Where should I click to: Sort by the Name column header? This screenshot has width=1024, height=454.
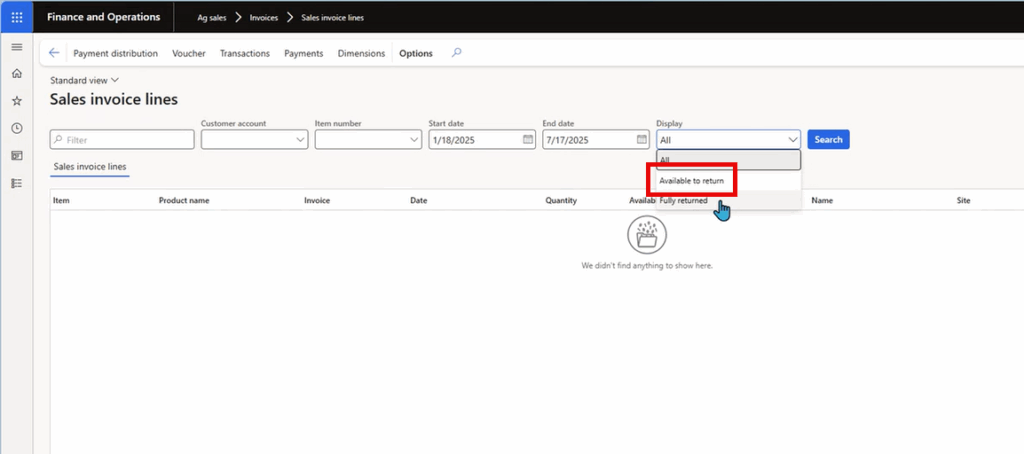[x=822, y=201]
